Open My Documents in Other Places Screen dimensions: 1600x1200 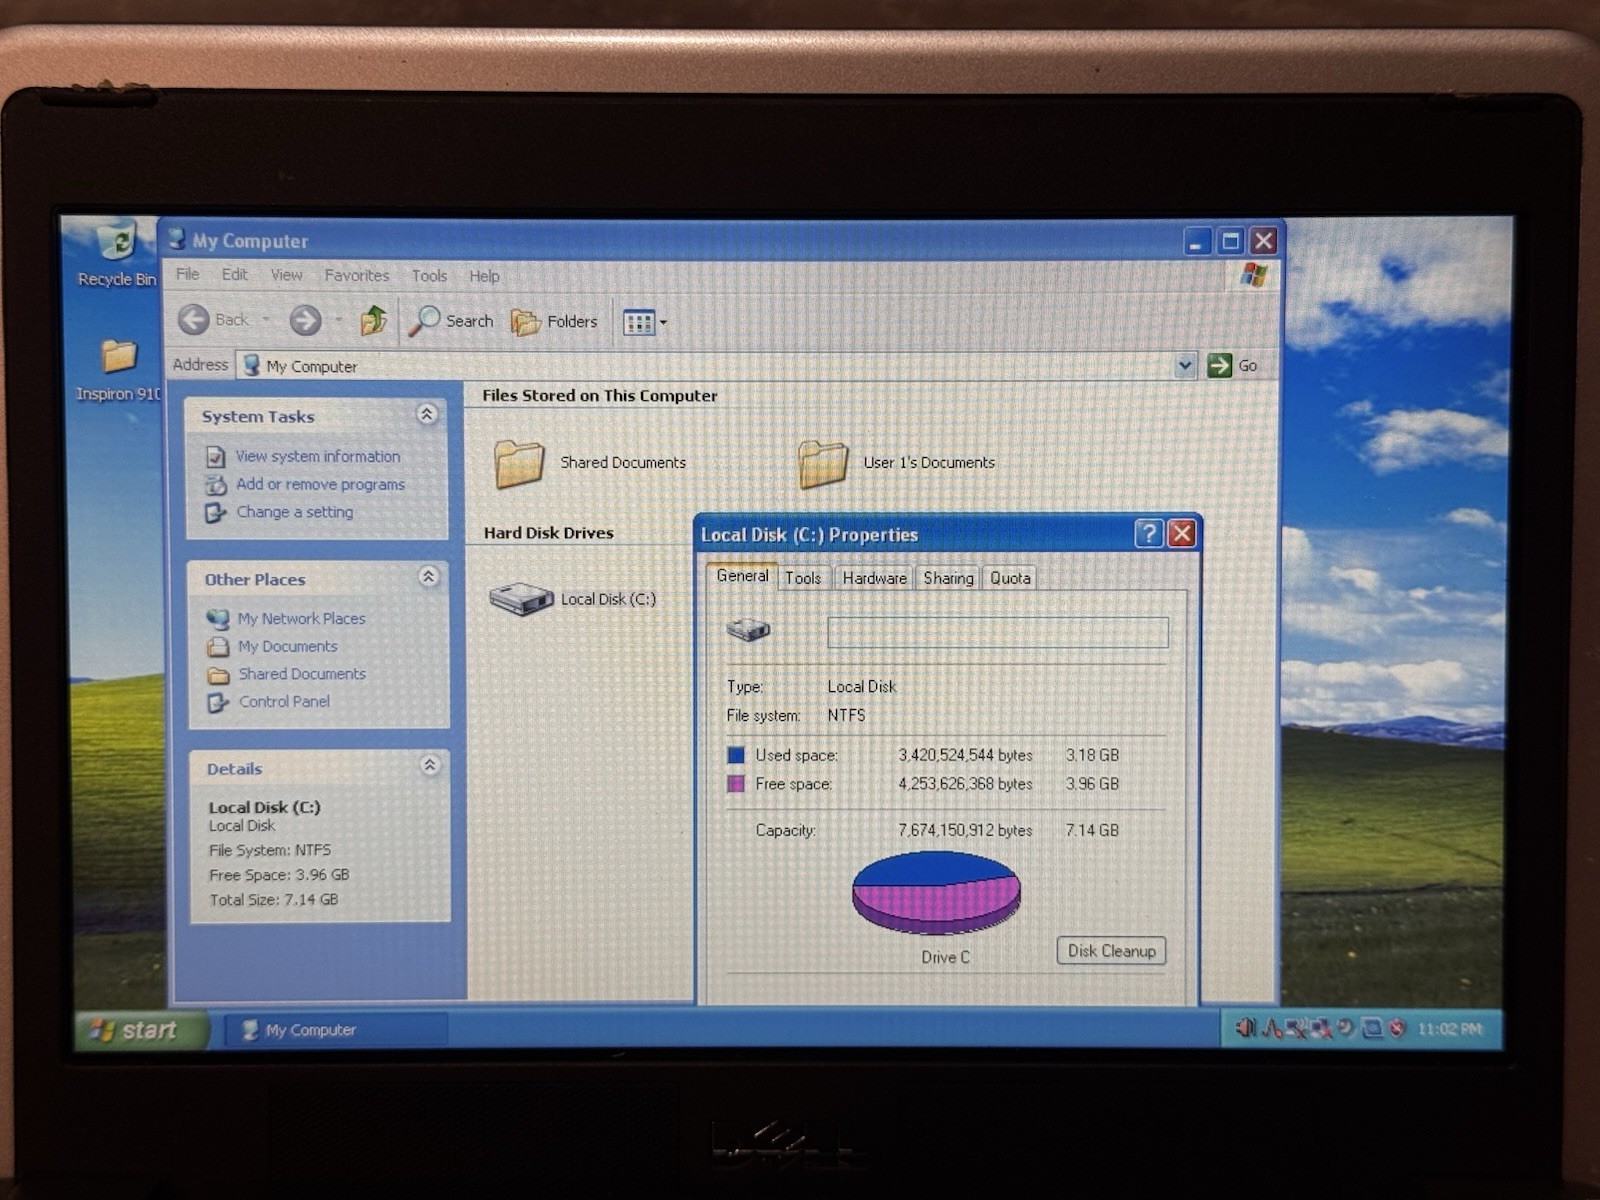click(287, 647)
